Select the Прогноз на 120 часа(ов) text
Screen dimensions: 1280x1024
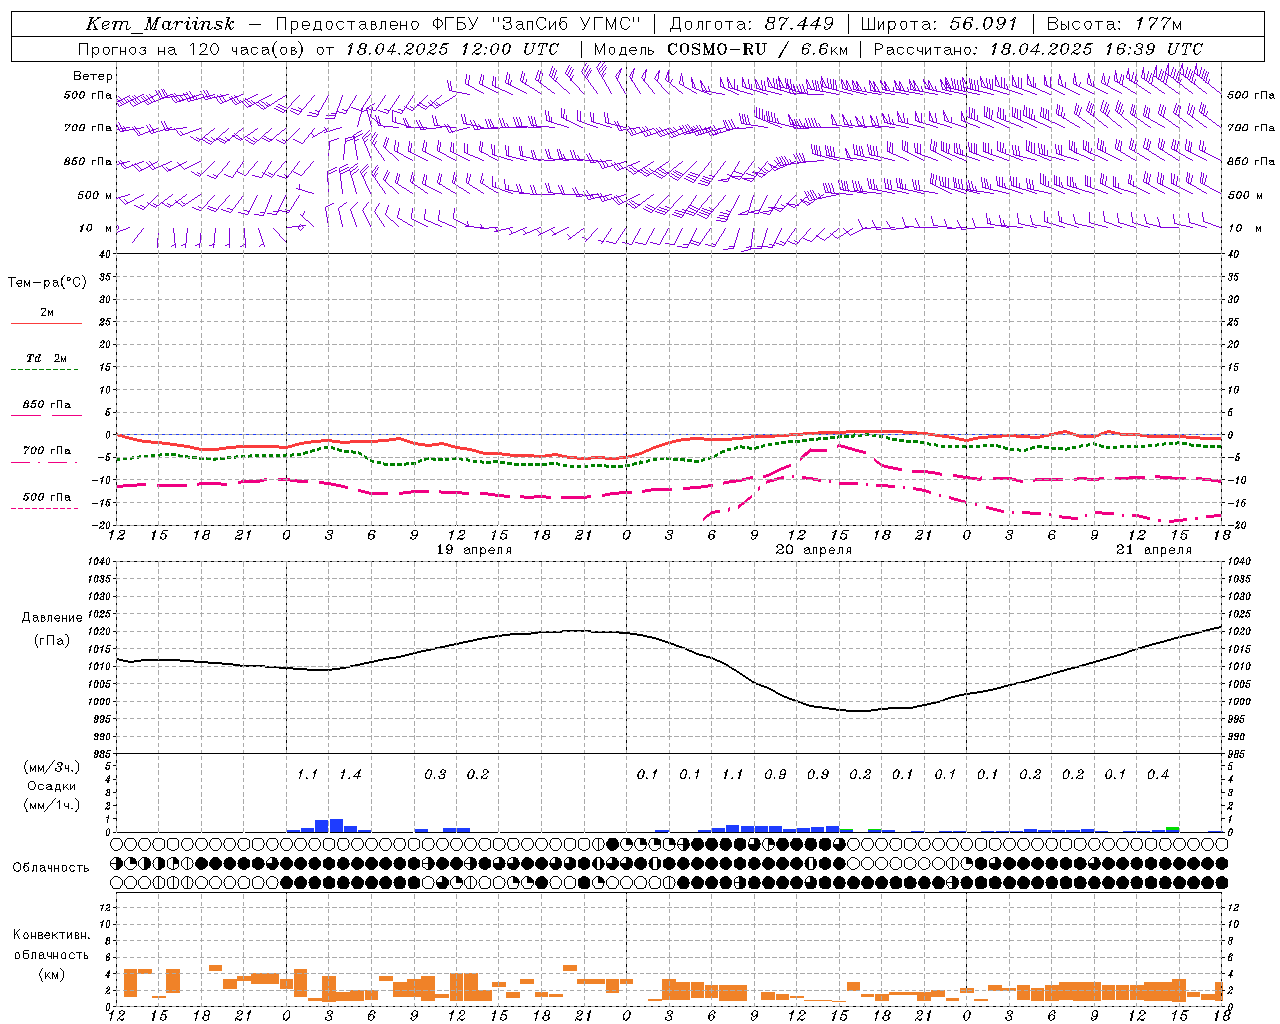(x=194, y=49)
